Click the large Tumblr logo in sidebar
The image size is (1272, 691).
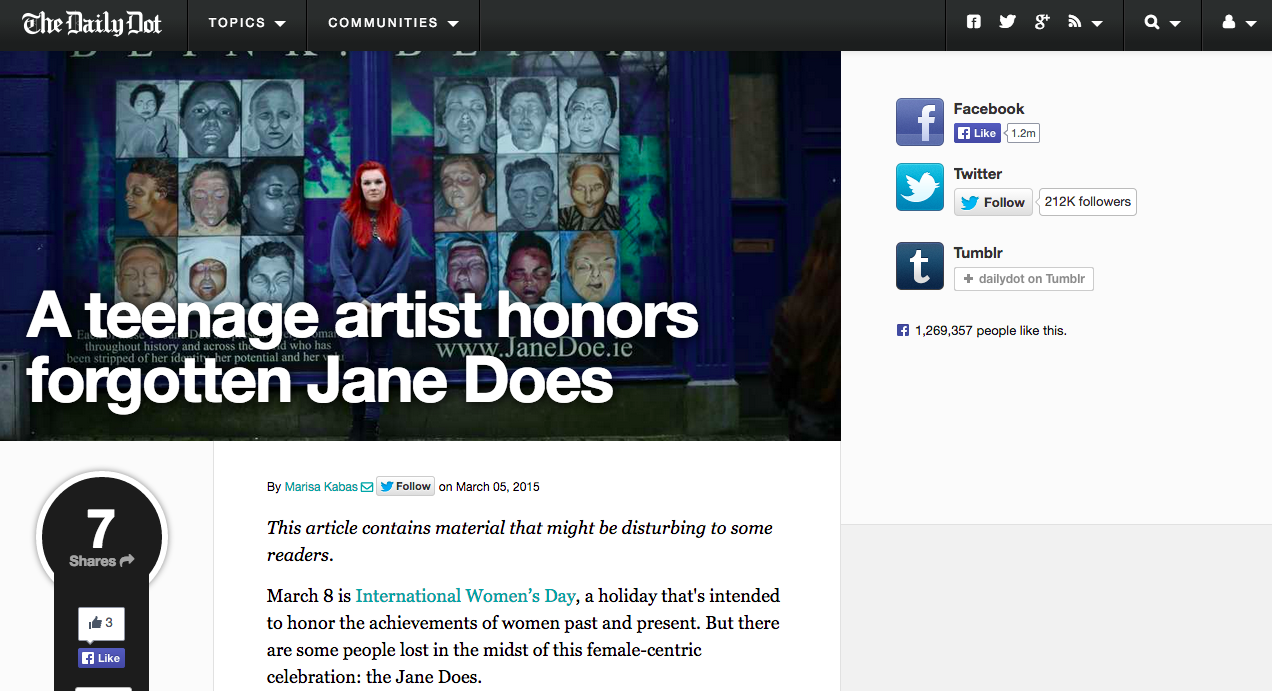pyautogui.click(x=919, y=266)
